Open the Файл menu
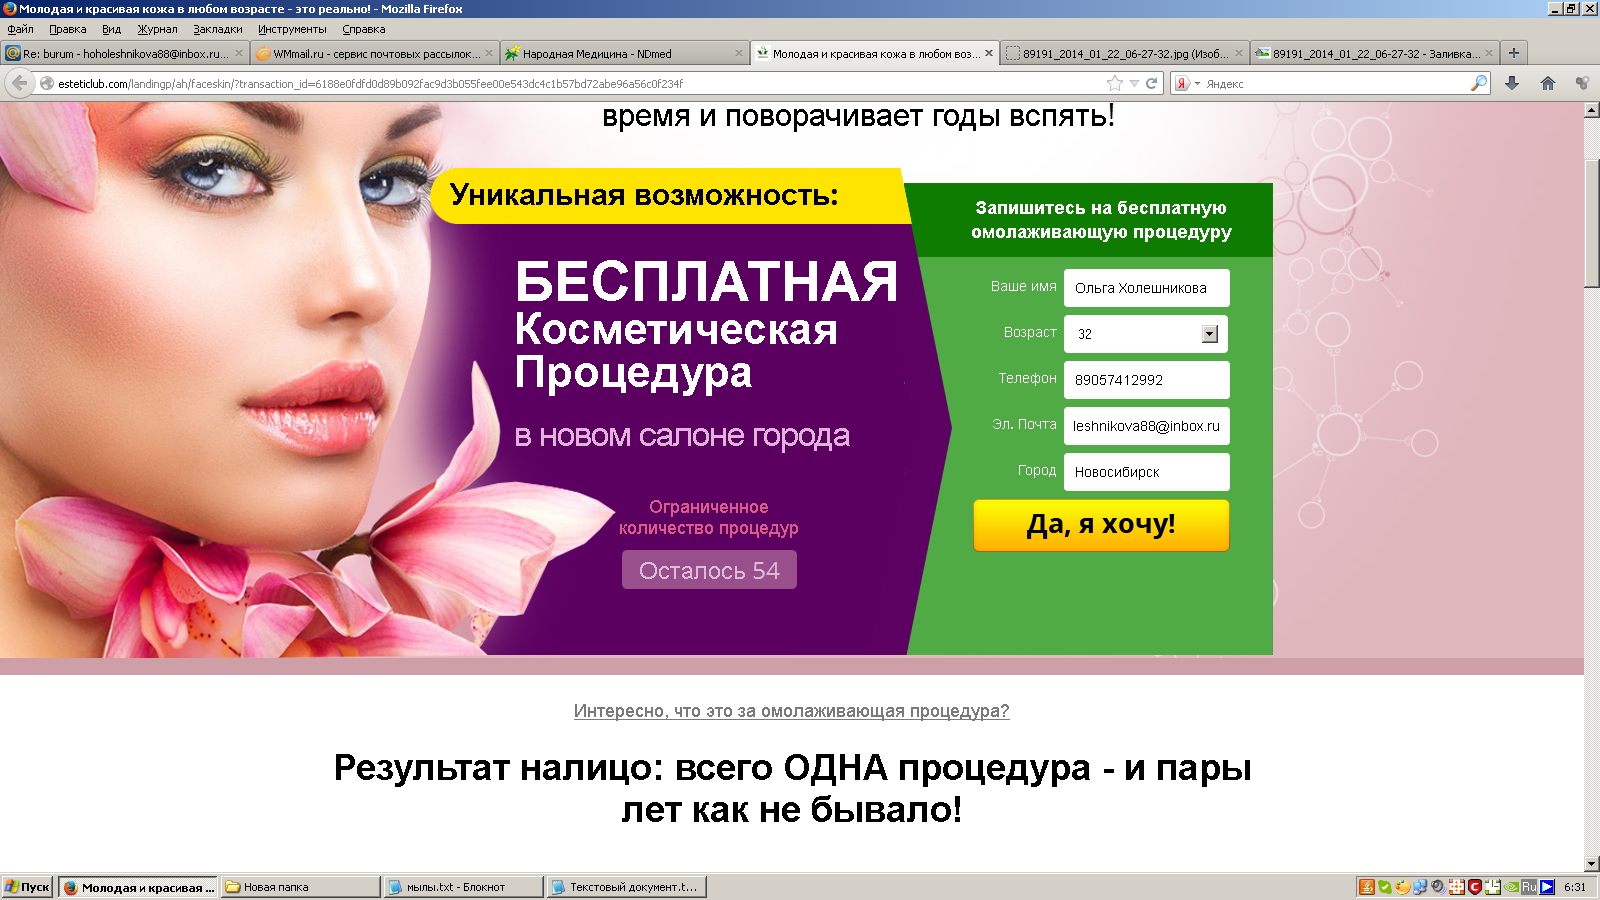The width and height of the screenshot is (1600, 900). point(20,29)
